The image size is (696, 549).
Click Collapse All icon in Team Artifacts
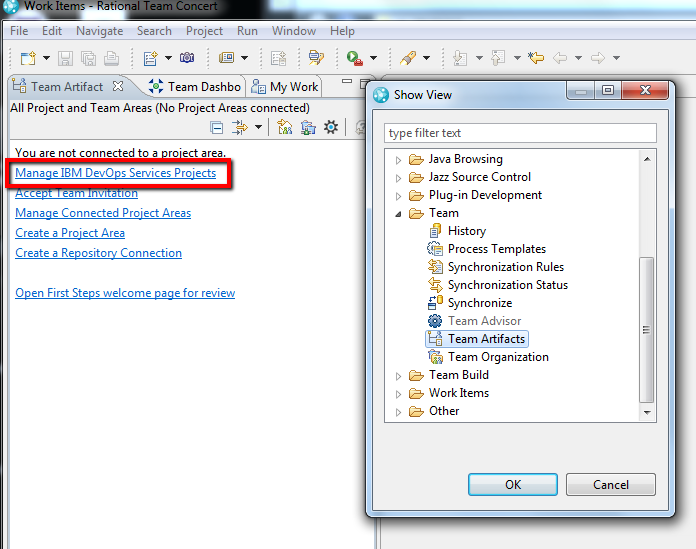(x=217, y=128)
